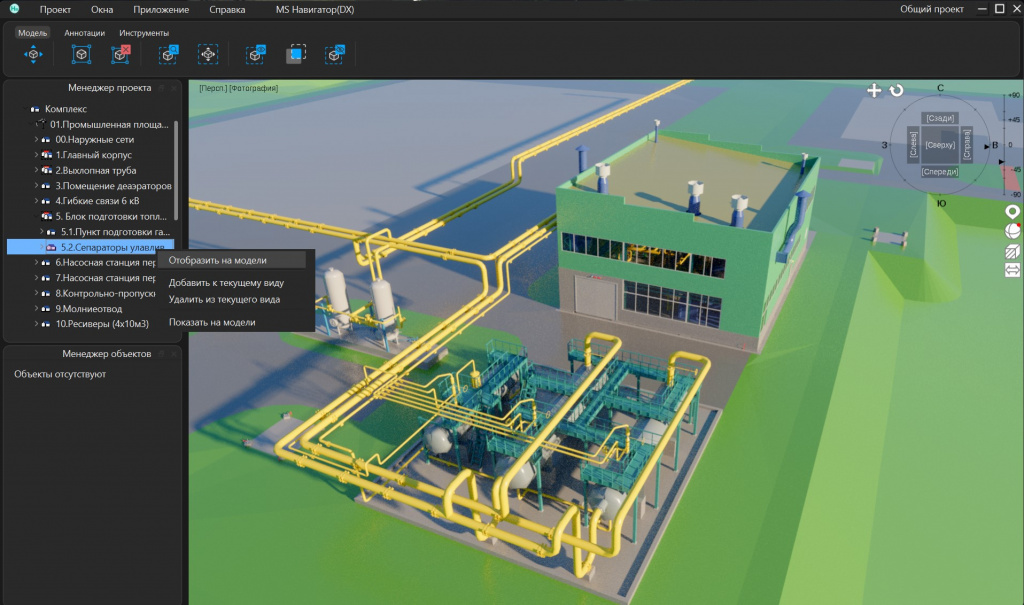The image size is (1024, 605).
Task: Click the cube icon with magnifier badge
Action: tap(168, 54)
